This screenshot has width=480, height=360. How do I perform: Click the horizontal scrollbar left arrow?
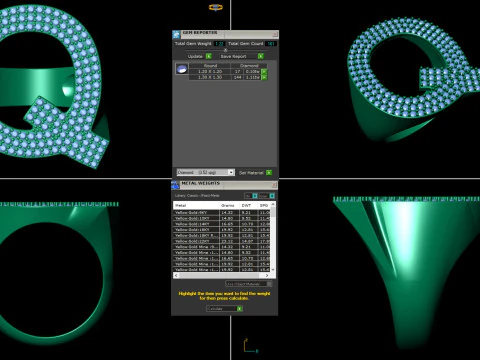[x=176, y=275]
